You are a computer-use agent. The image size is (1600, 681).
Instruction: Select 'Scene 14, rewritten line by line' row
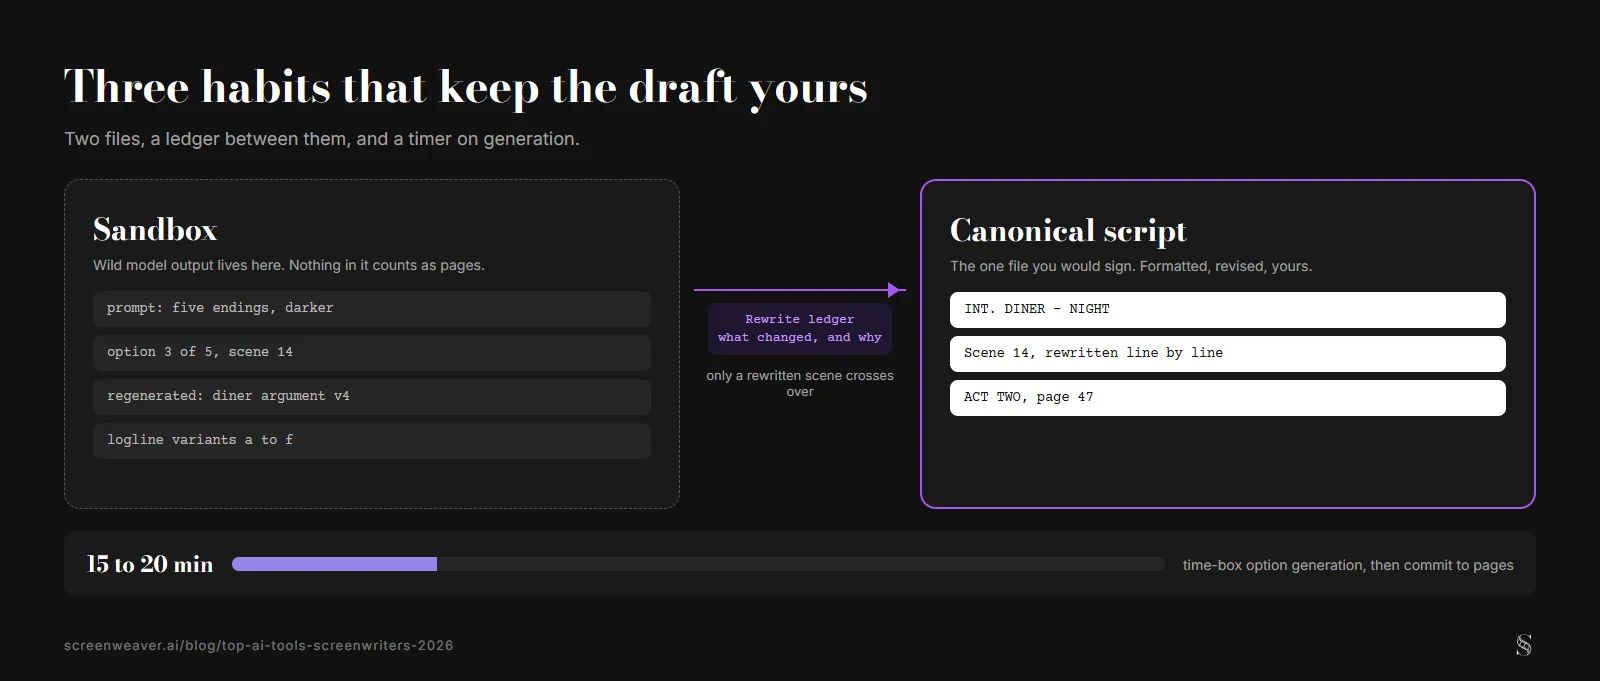click(1228, 354)
